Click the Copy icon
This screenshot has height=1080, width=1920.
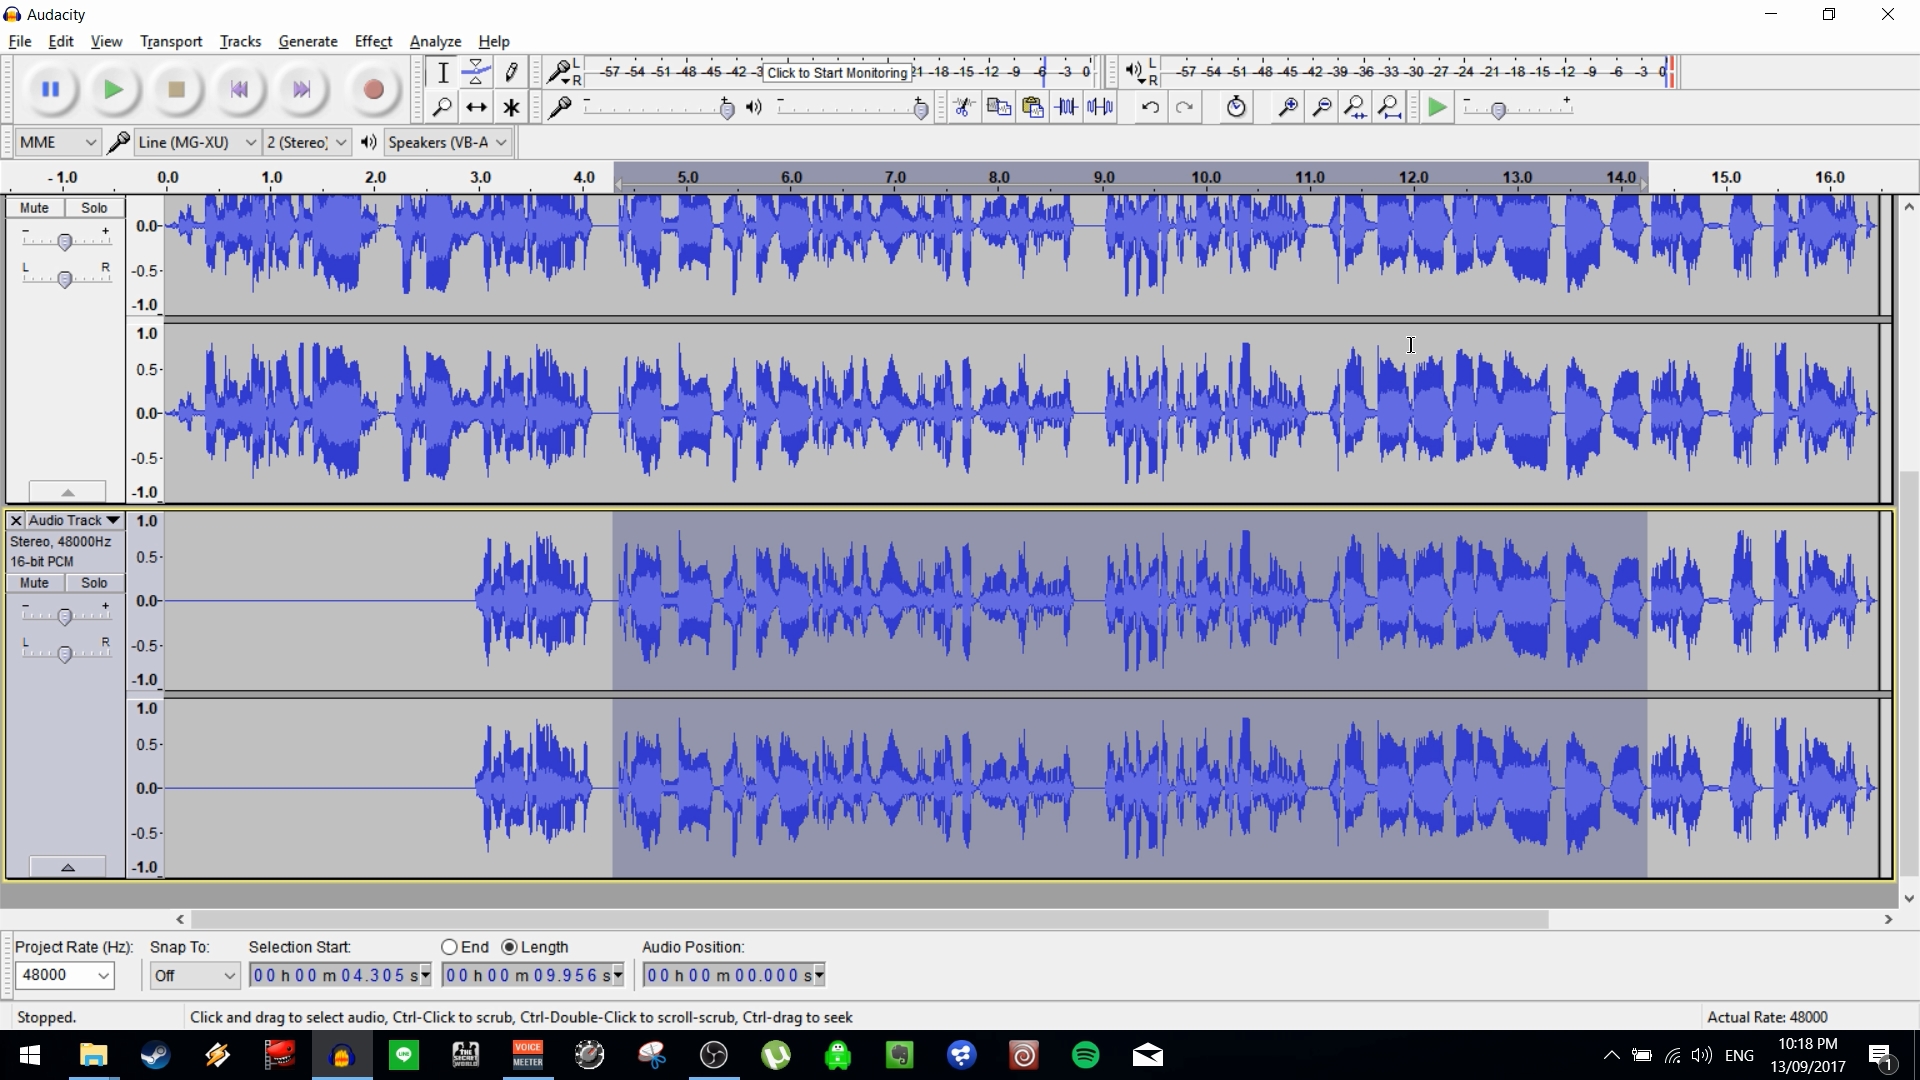(998, 107)
